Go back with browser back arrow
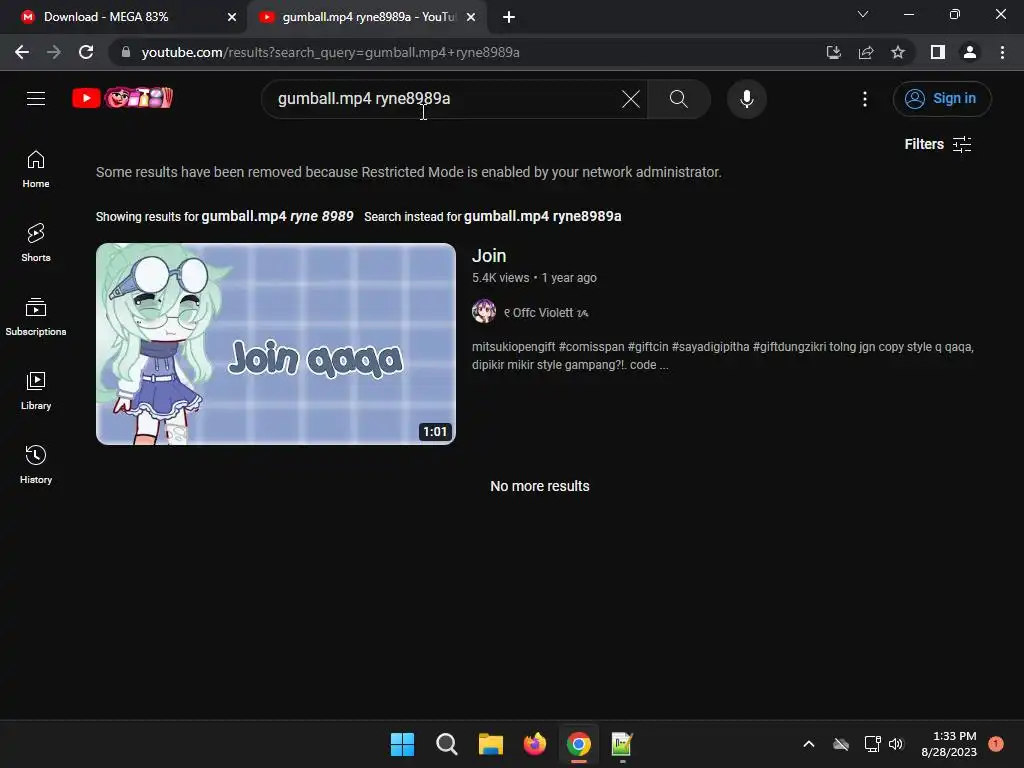Screen dimensions: 1024x768 pyautogui.click(x=22, y=52)
